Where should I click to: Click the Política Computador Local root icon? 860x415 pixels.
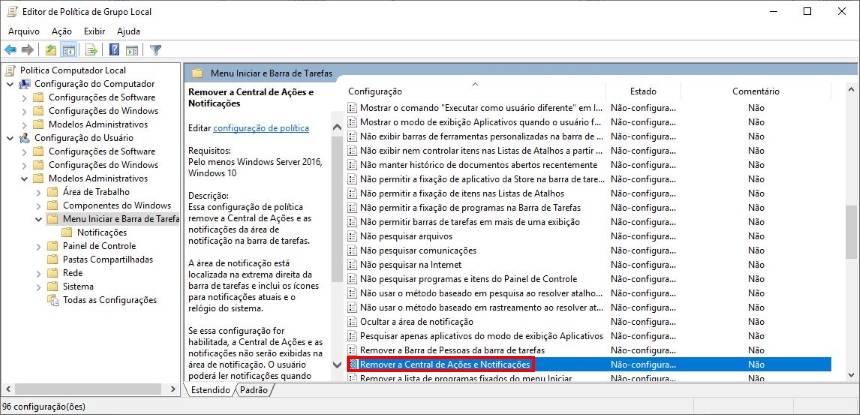11,70
